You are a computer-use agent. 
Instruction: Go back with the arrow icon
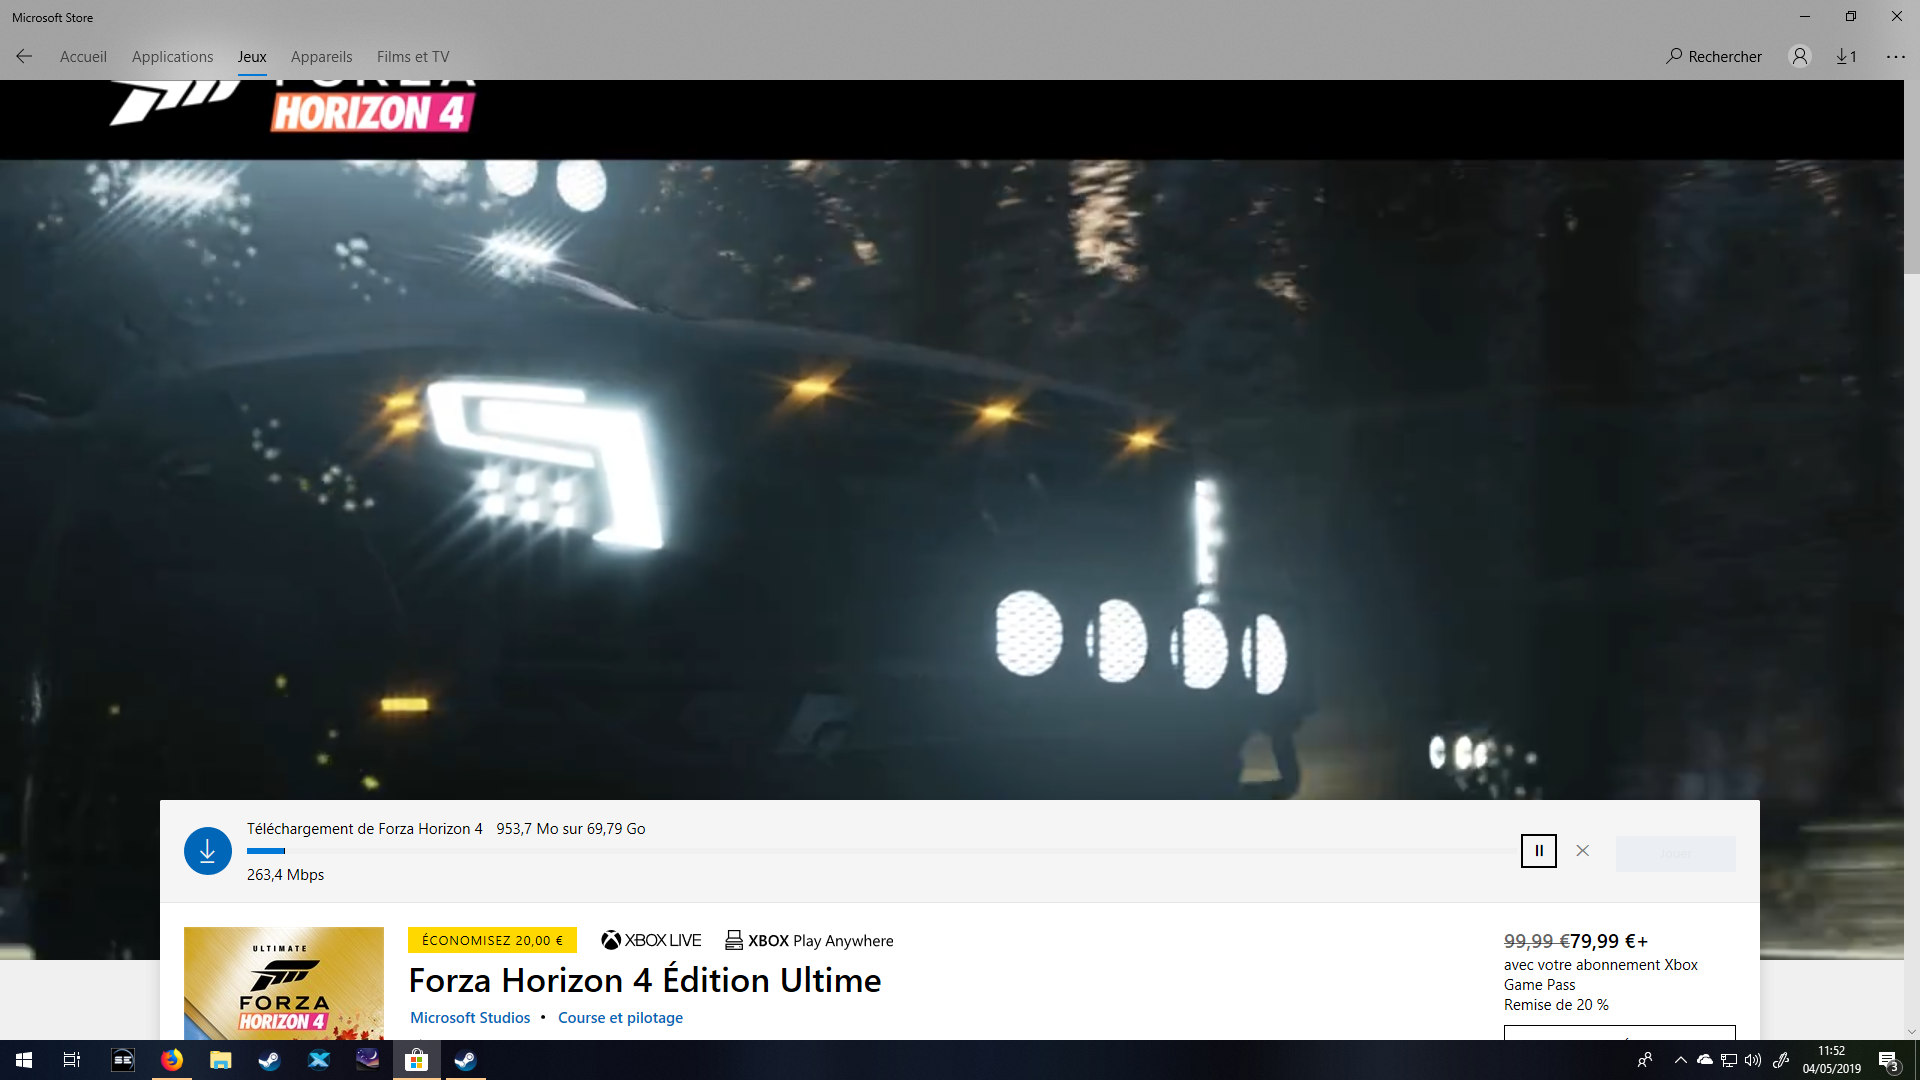tap(24, 57)
